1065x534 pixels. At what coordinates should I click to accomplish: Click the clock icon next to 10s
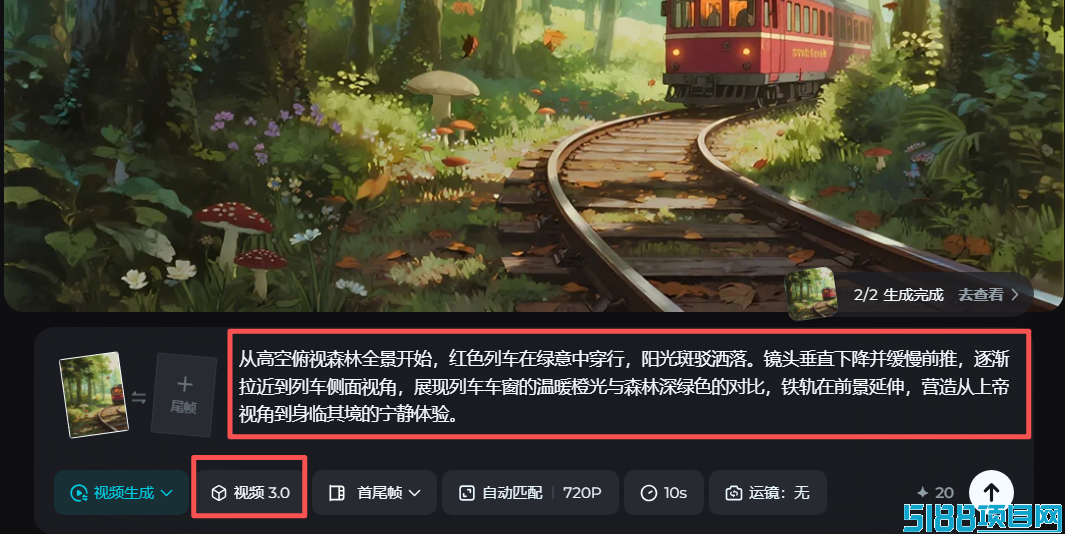point(649,493)
